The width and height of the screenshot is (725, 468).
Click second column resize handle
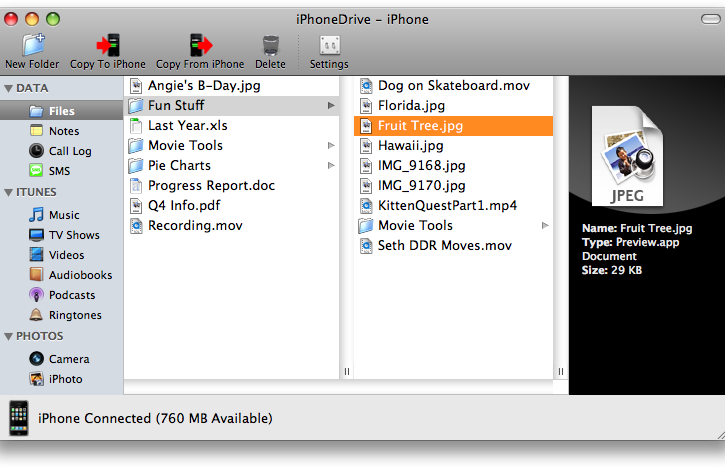(x=561, y=371)
